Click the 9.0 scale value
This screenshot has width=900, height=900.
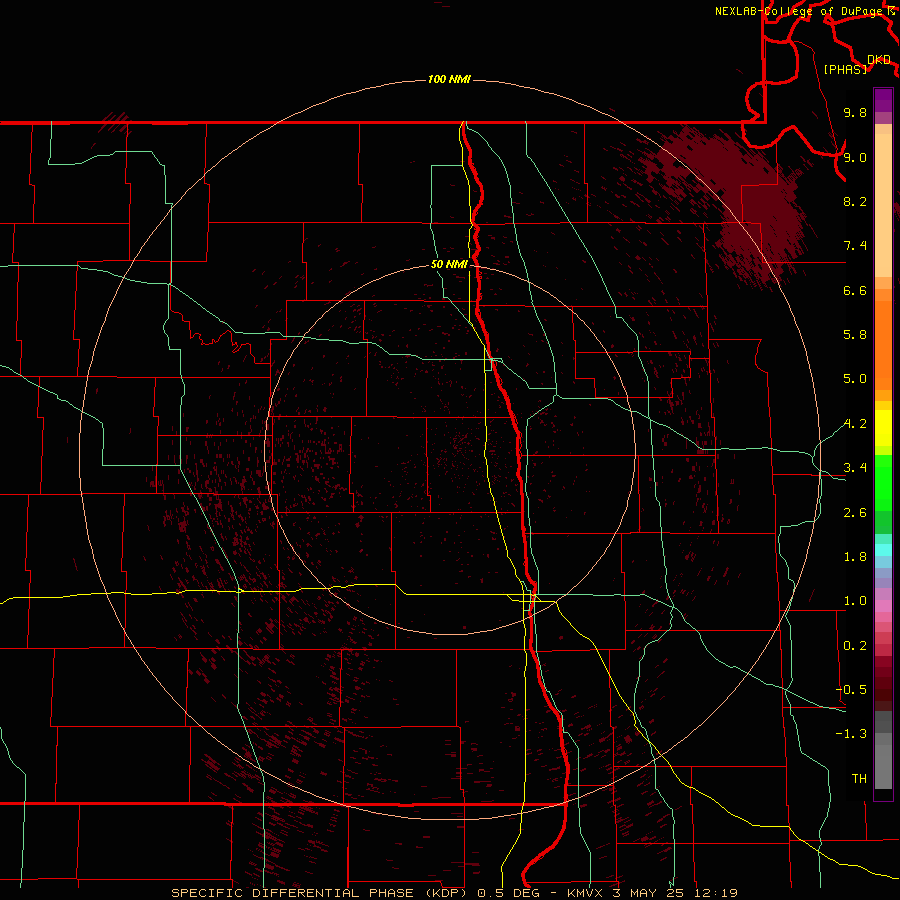pyautogui.click(x=855, y=157)
